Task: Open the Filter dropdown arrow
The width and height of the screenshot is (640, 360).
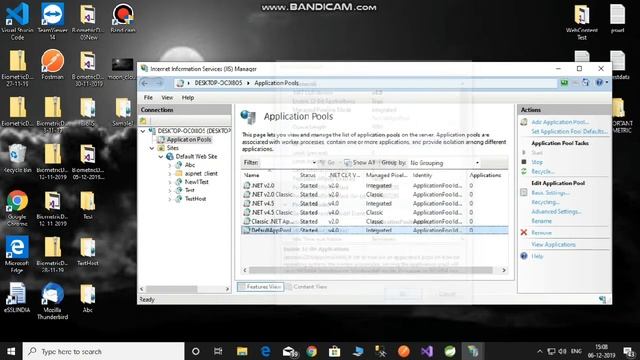Action: tap(314, 163)
